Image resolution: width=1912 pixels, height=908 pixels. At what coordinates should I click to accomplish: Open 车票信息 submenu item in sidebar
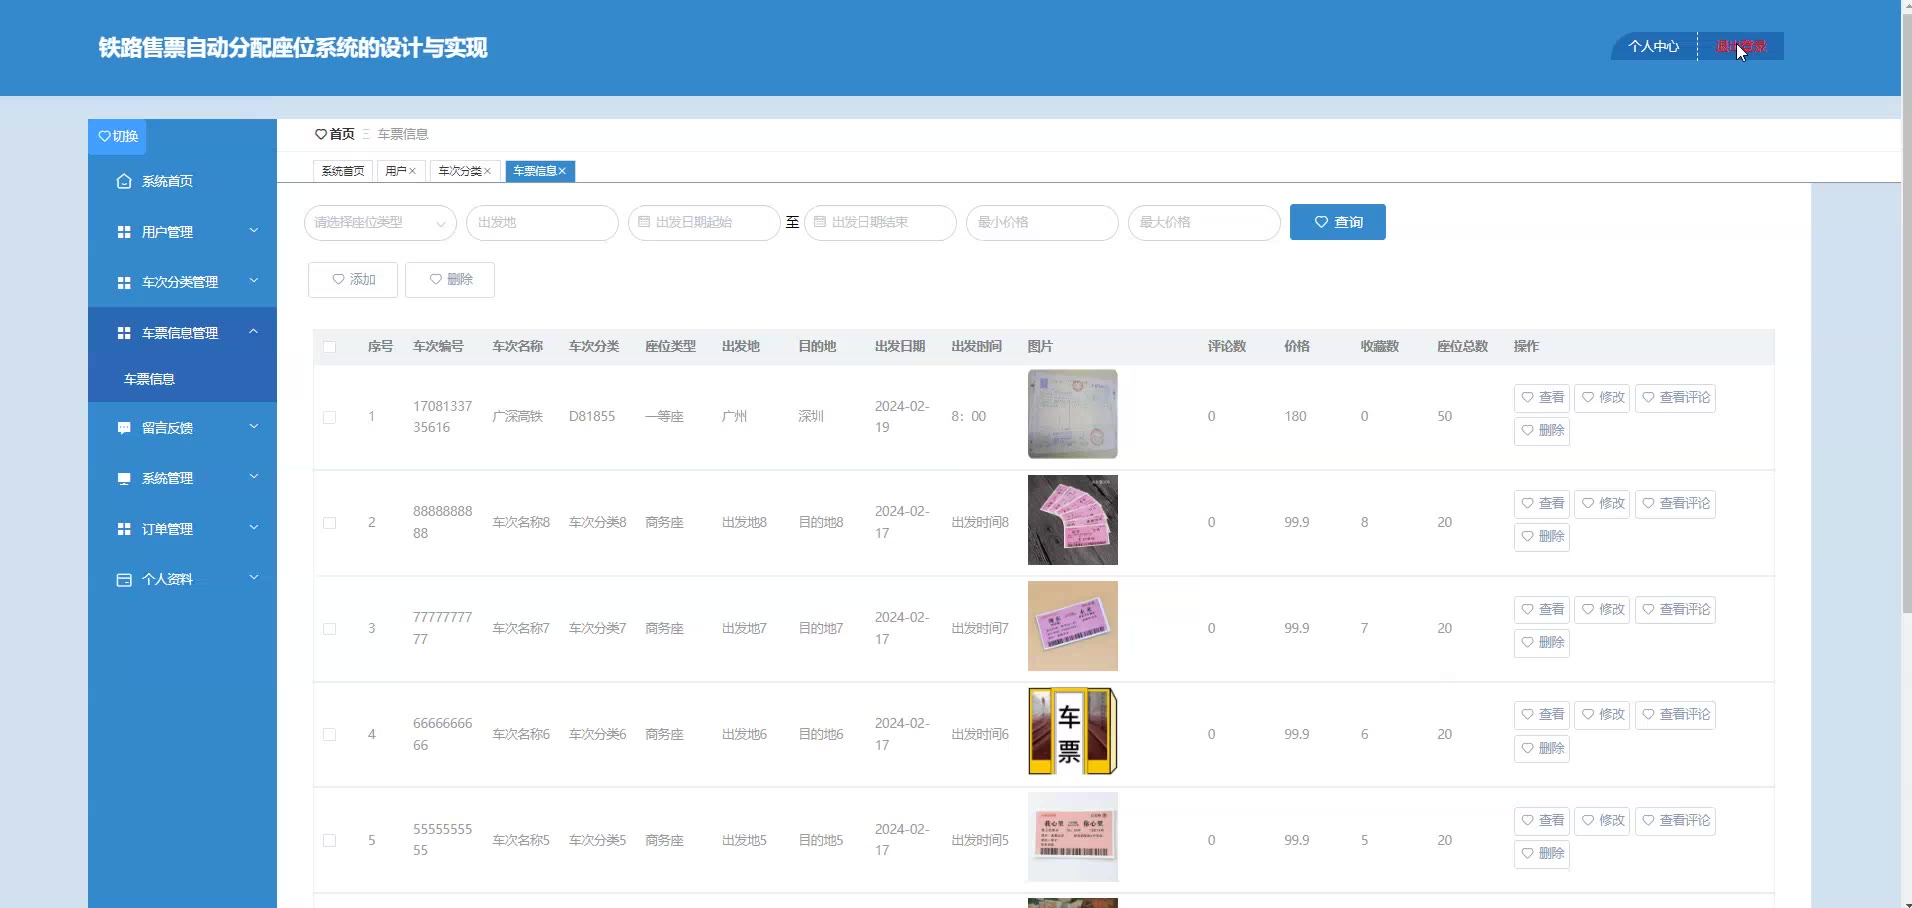(x=150, y=379)
